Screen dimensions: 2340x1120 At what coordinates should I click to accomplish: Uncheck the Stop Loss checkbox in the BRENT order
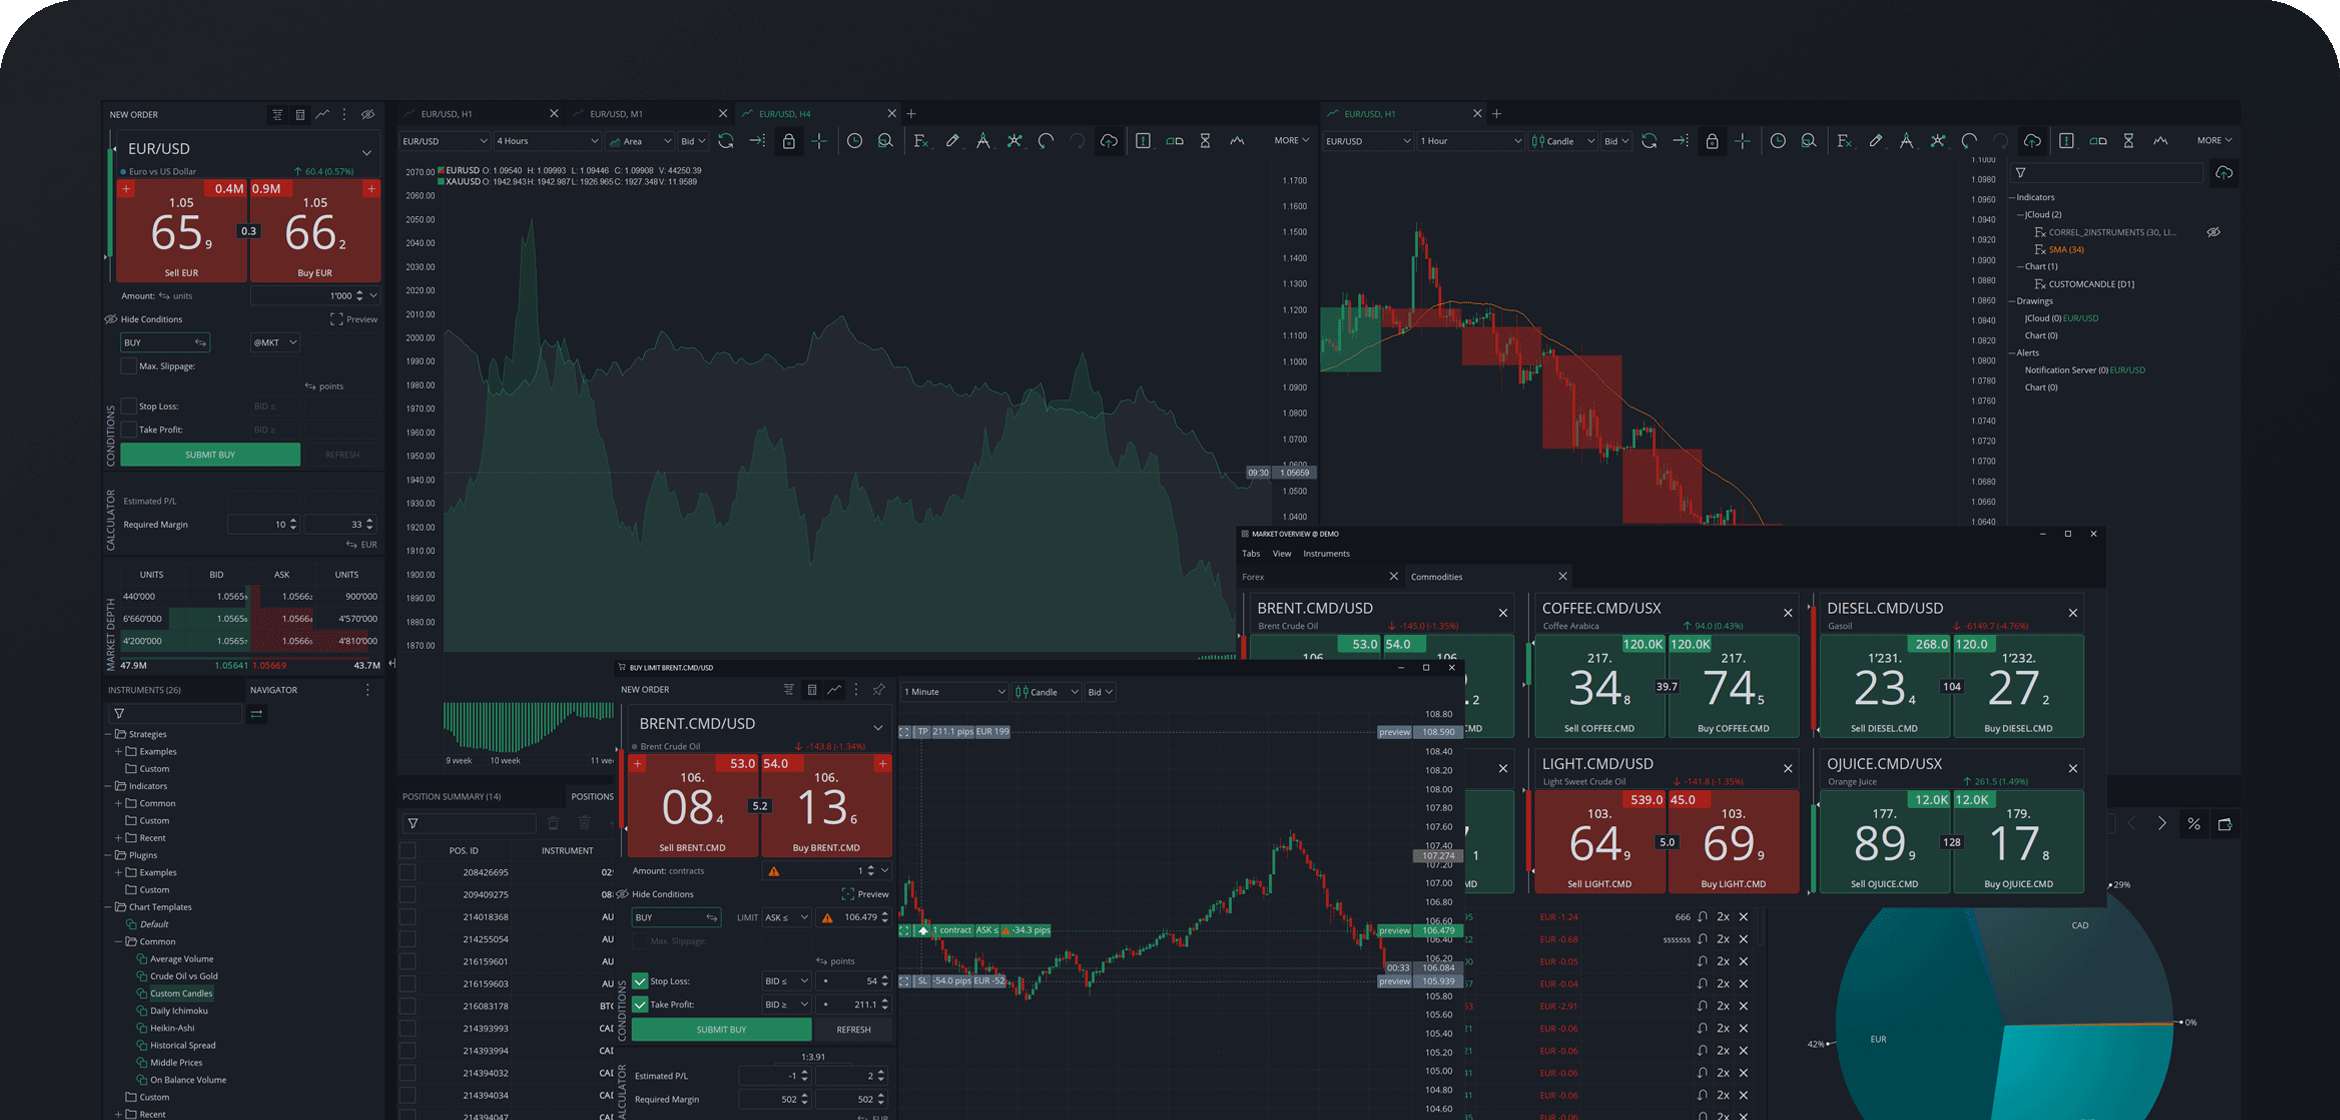pyautogui.click(x=640, y=981)
